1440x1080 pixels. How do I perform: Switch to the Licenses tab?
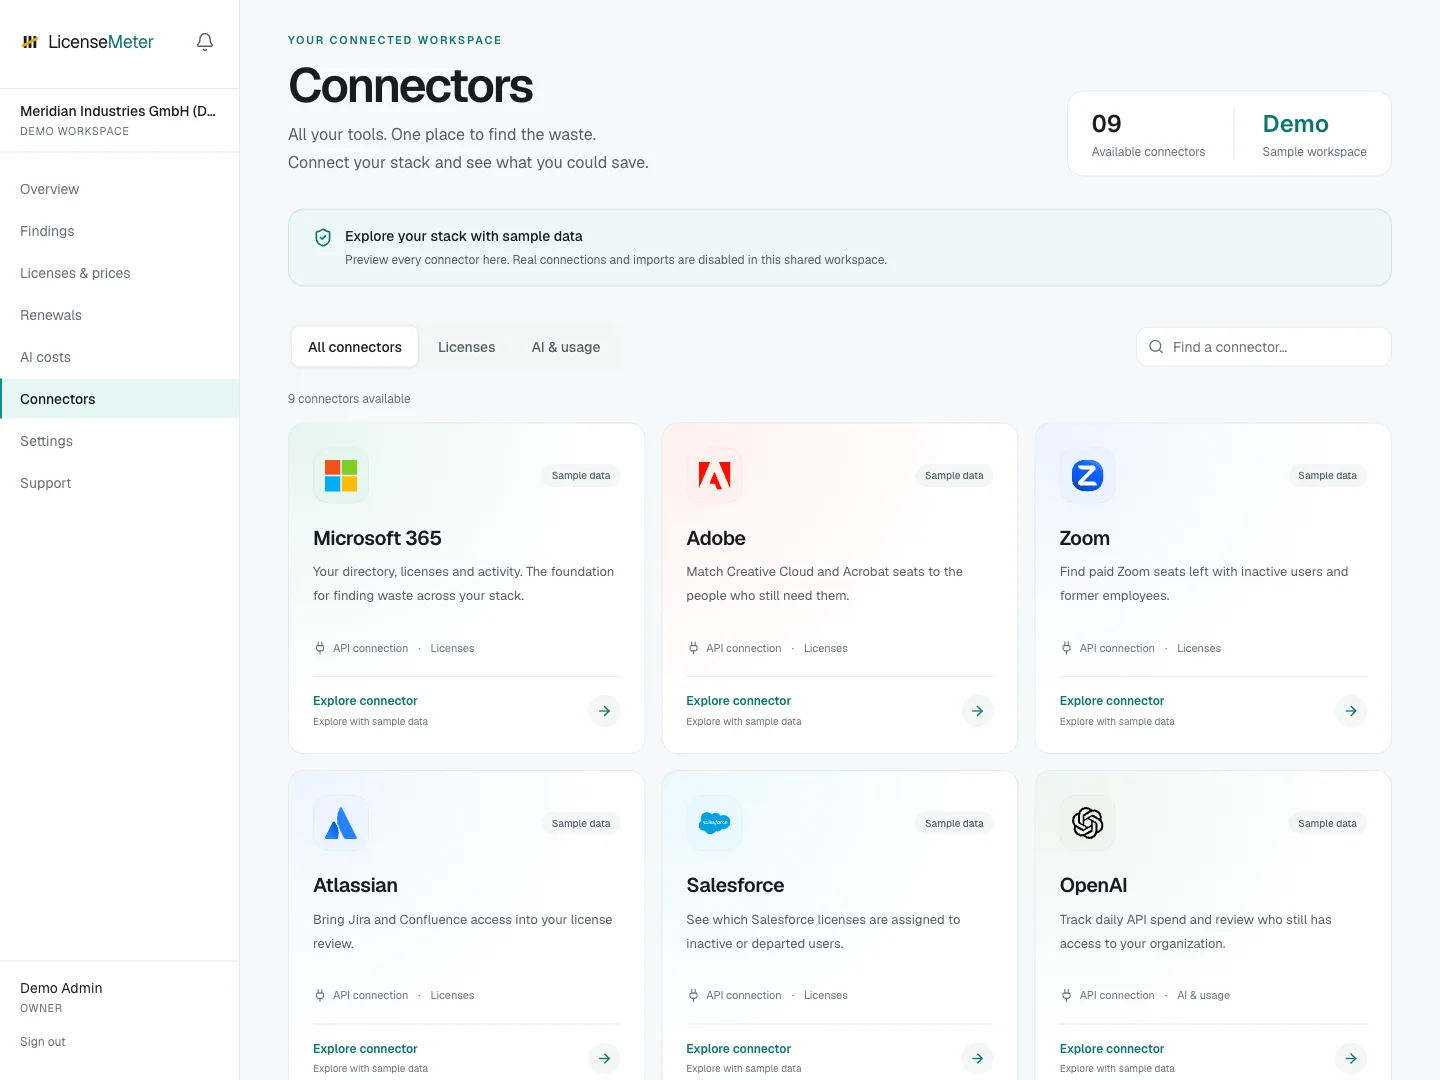(x=466, y=347)
